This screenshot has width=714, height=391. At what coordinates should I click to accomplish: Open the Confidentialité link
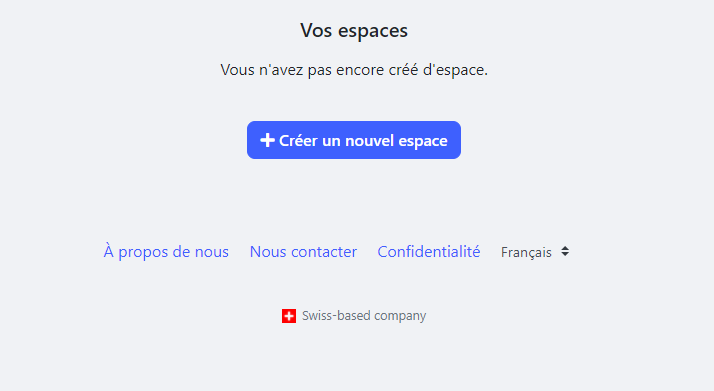point(429,252)
